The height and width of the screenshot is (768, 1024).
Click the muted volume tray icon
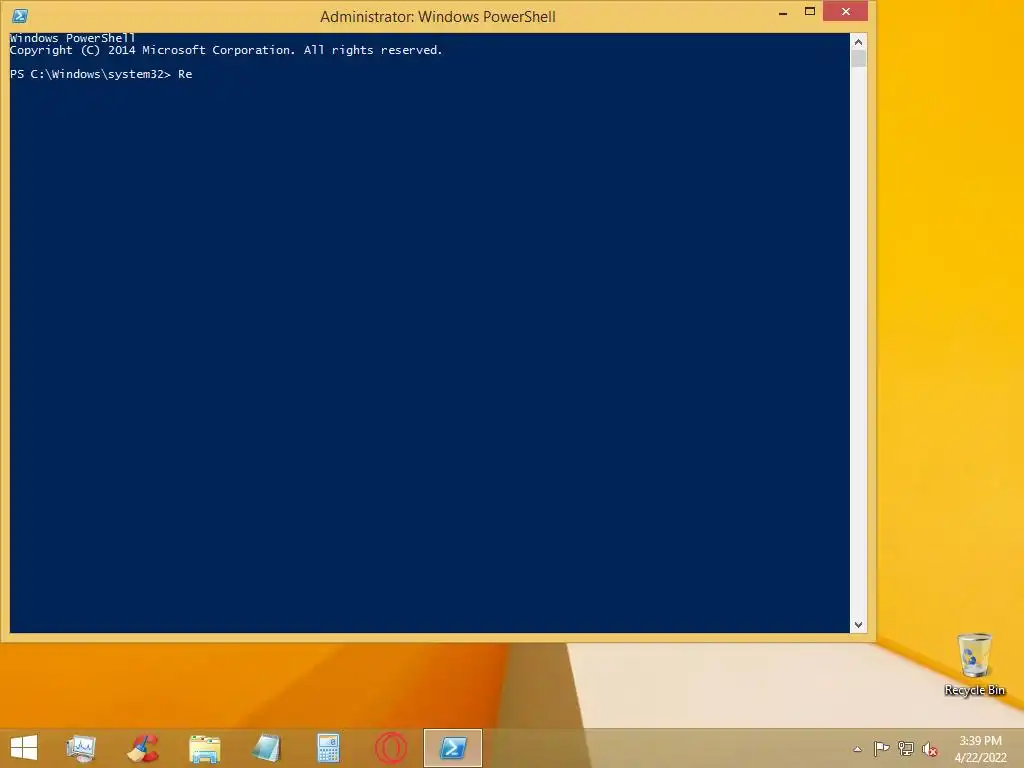tap(929, 749)
